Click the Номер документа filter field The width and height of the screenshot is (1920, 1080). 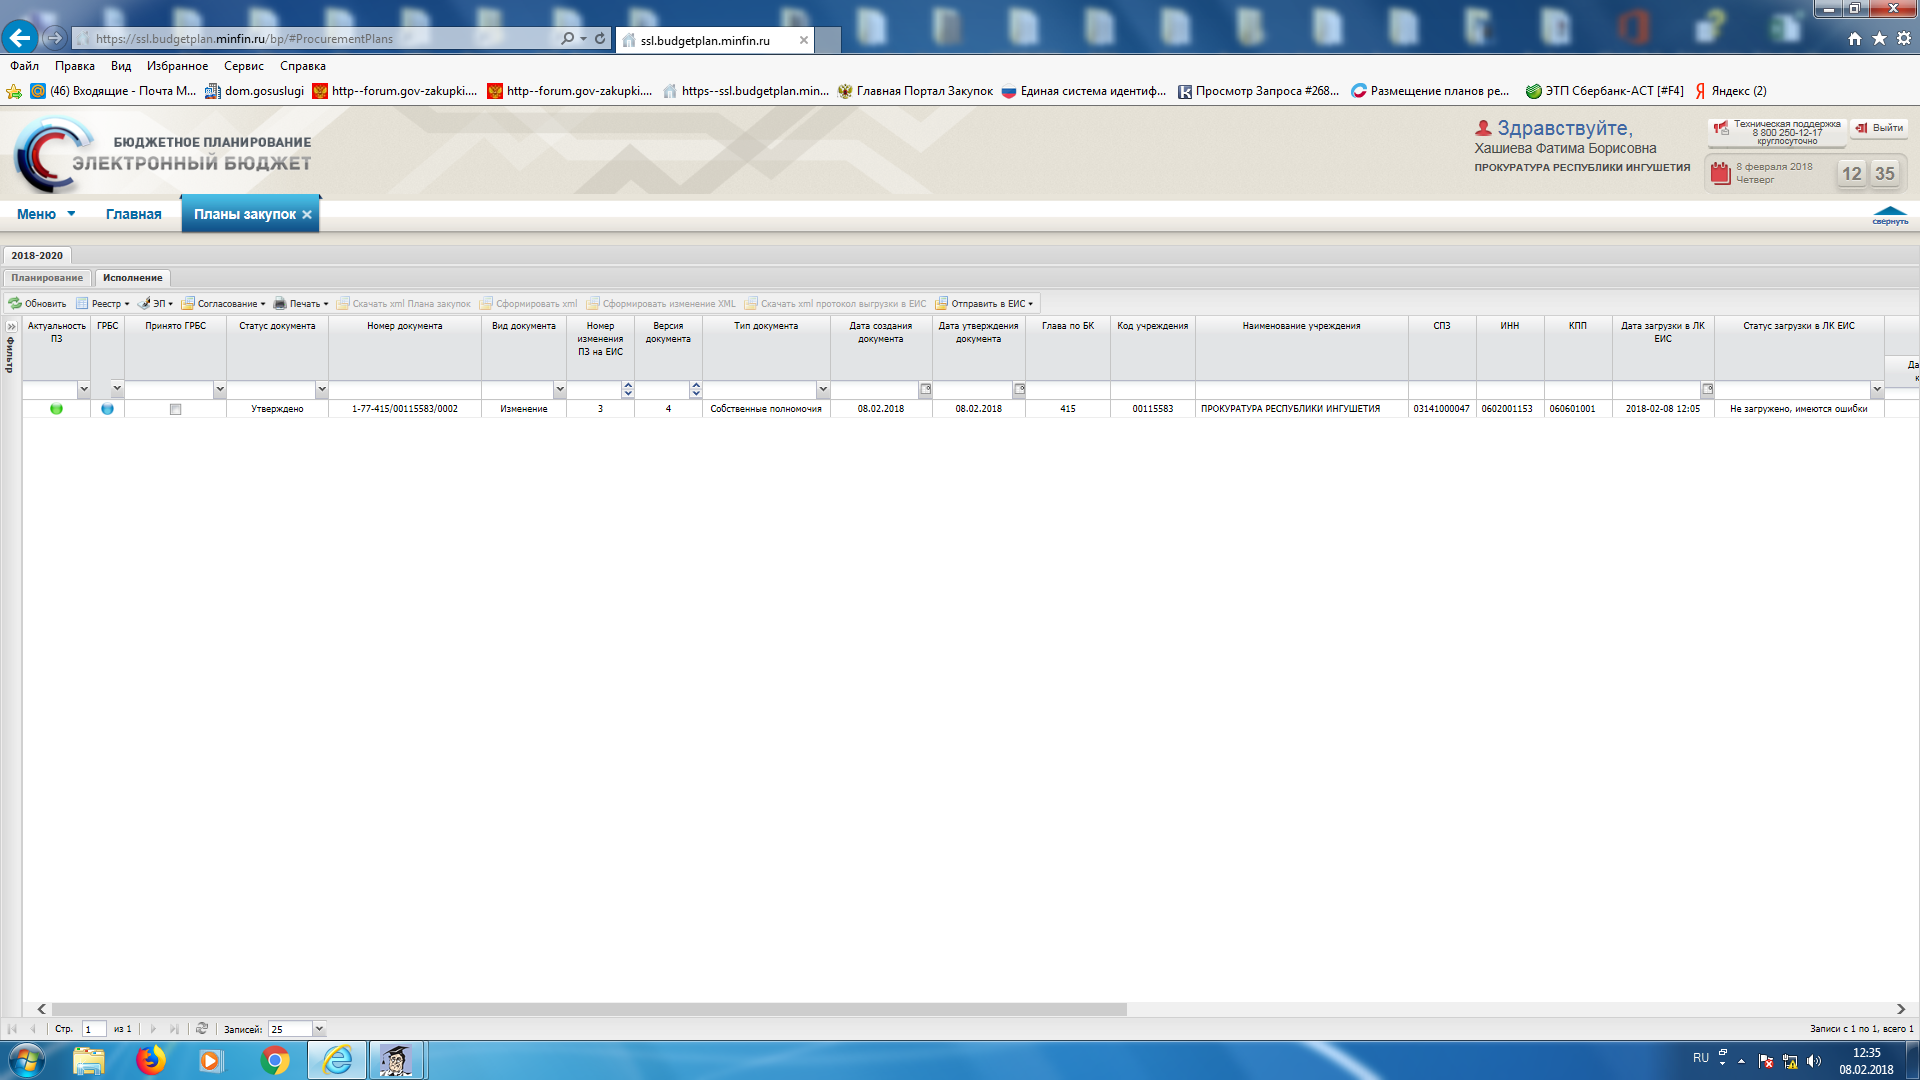pyautogui.click(x=404, y=389)
